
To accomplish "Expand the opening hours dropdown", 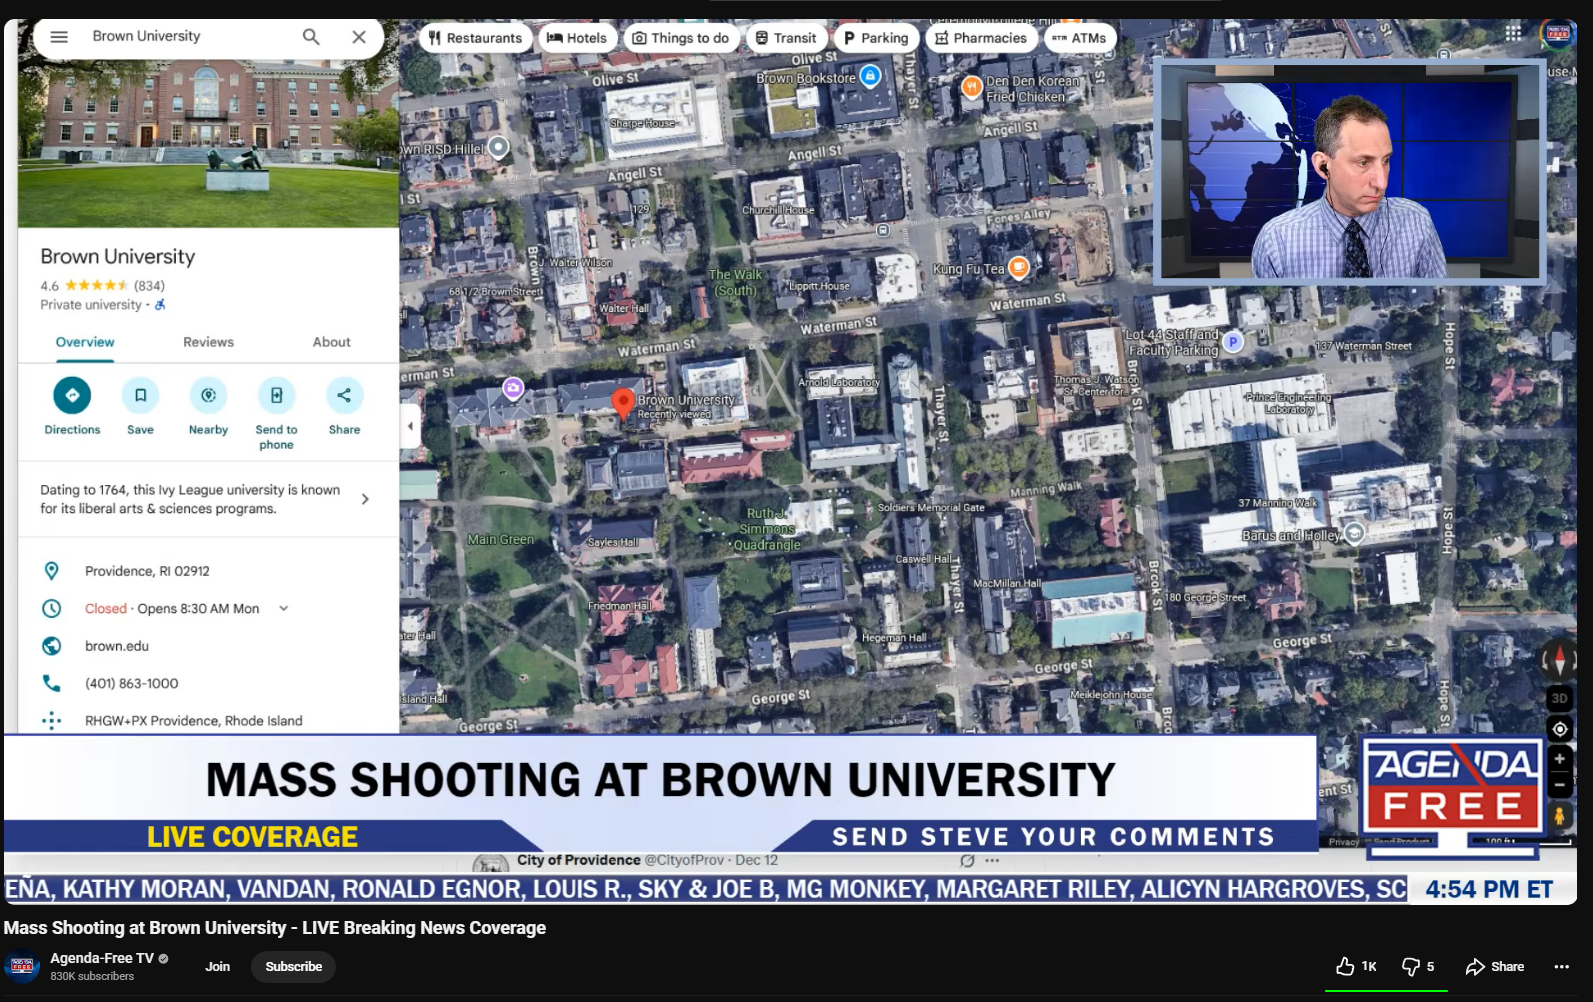I will click(284, 608).
